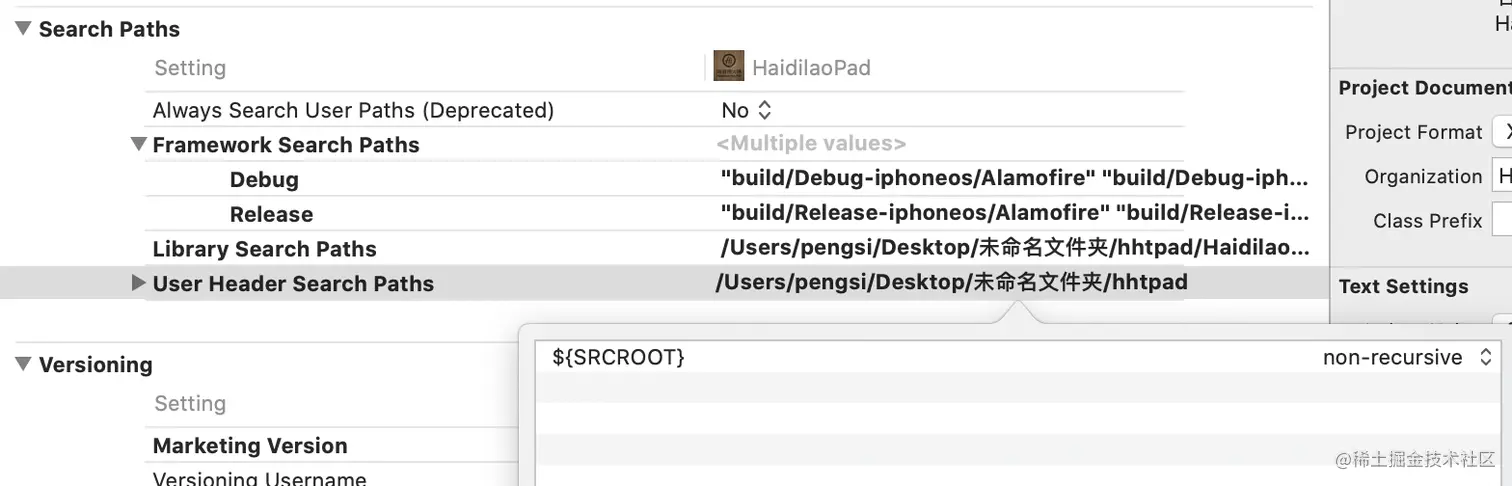Select the Release framework path value
This screenshot has height=486, width=1512.
pos(1014,214)
